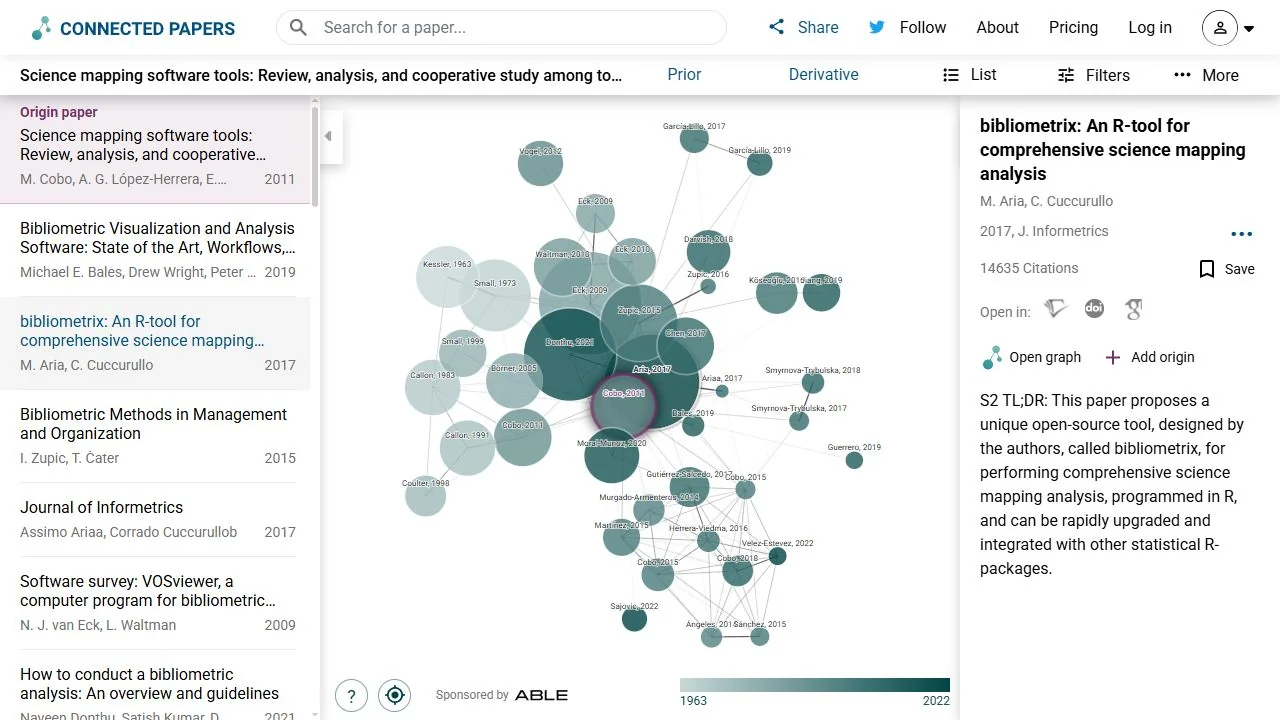Click the Small, 1973 graph node
Image resolution: width=1280 pixels, height=720 pixels.
point(496,295)
